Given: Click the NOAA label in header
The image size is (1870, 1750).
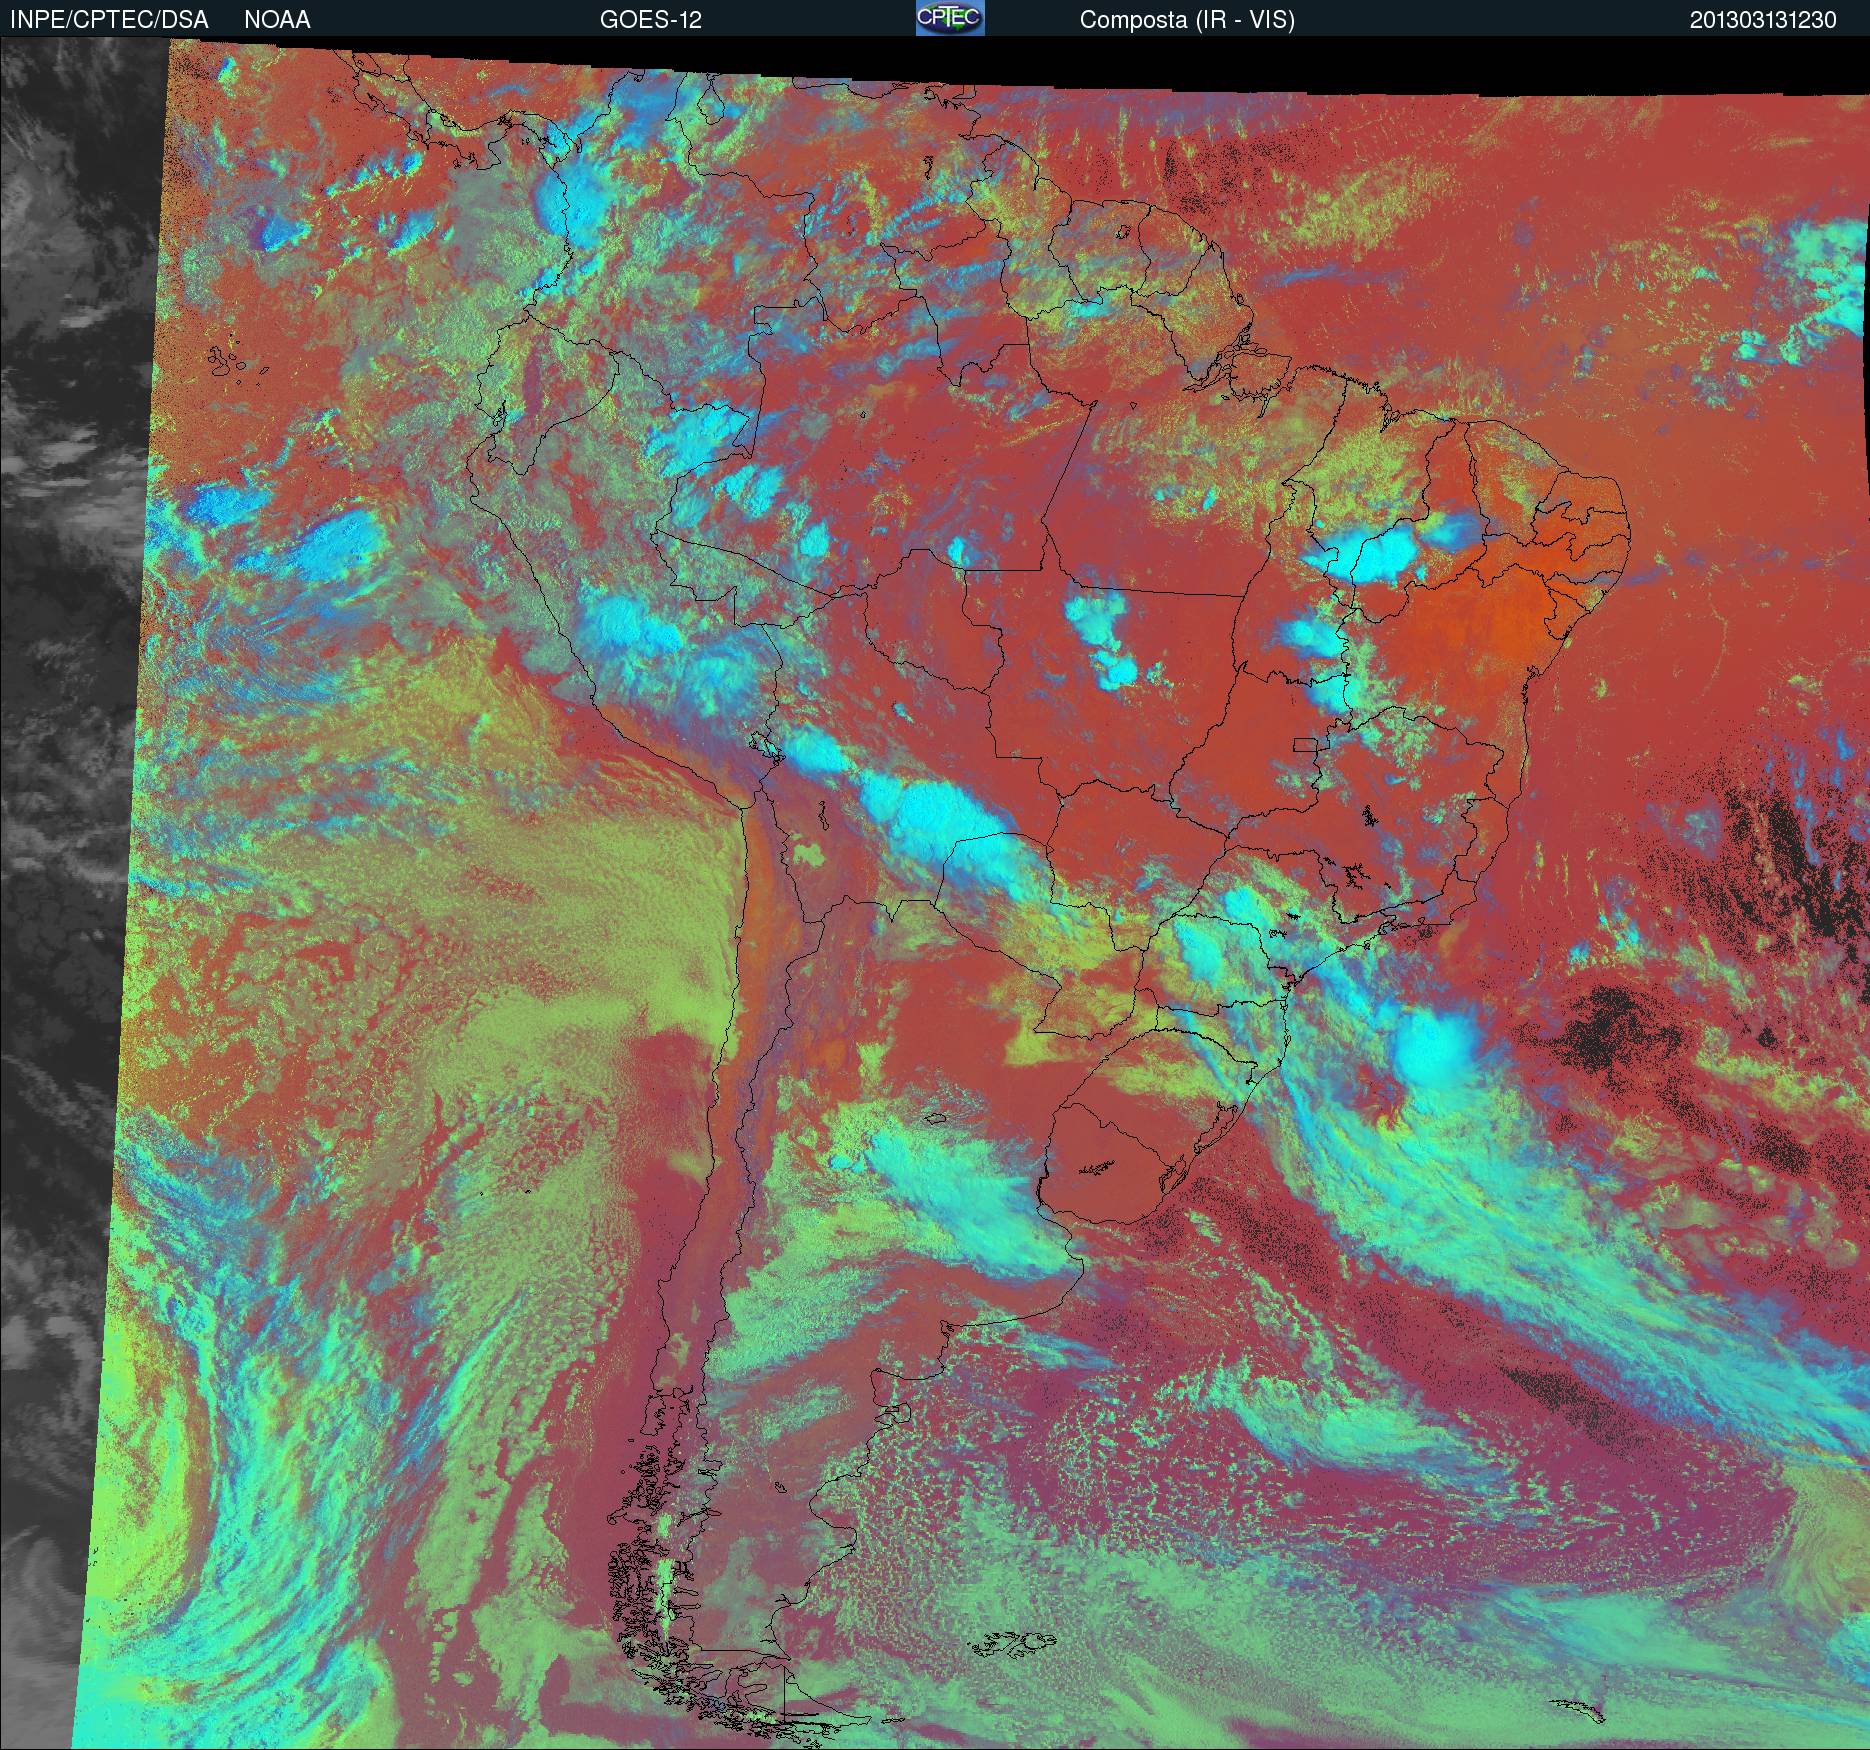Looking at the screenshot, I should (x=277, y=20).
